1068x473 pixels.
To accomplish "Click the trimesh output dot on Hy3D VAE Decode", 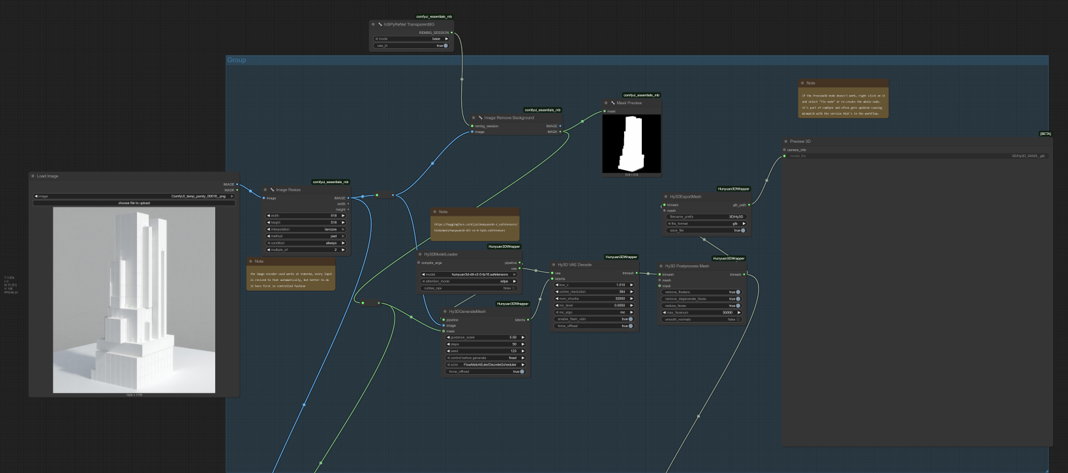I will (637, 273).
